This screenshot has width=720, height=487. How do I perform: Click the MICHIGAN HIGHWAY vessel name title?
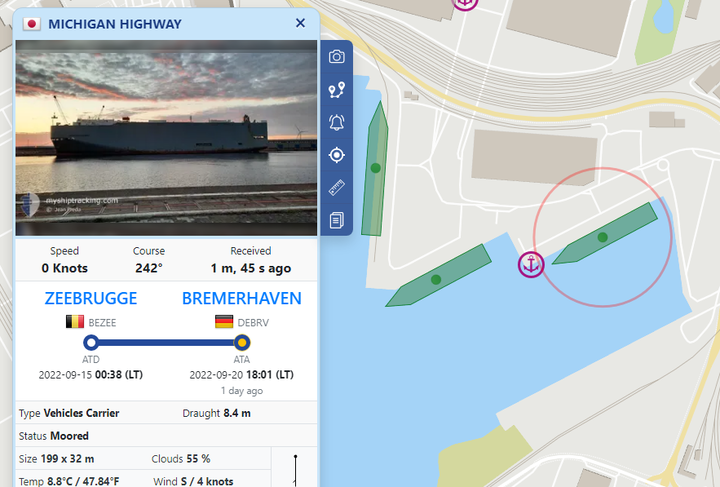(115, 24)
